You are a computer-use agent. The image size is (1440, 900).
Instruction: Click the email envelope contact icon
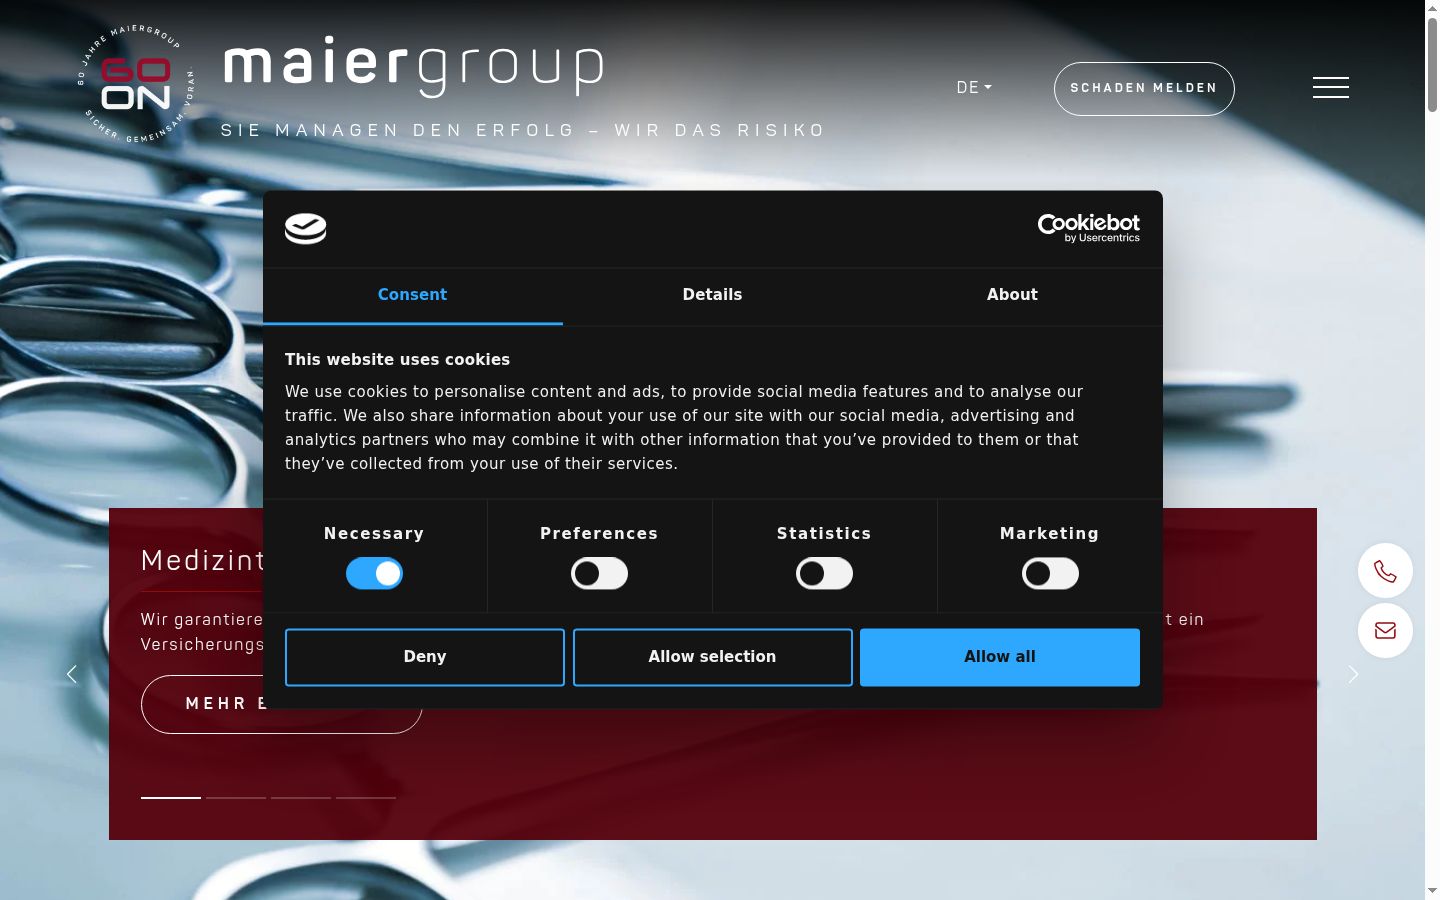[1385, 630]
